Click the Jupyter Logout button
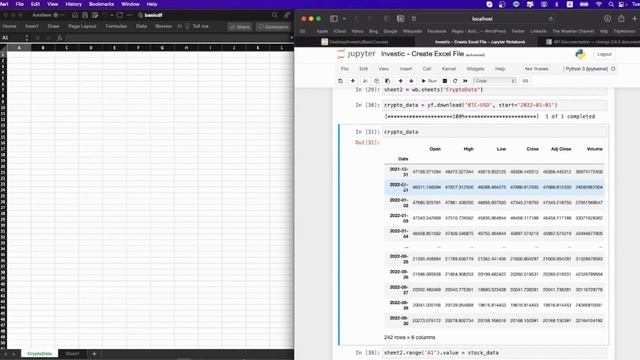Screen dimensions: 640x360 [x=604, y=54]
